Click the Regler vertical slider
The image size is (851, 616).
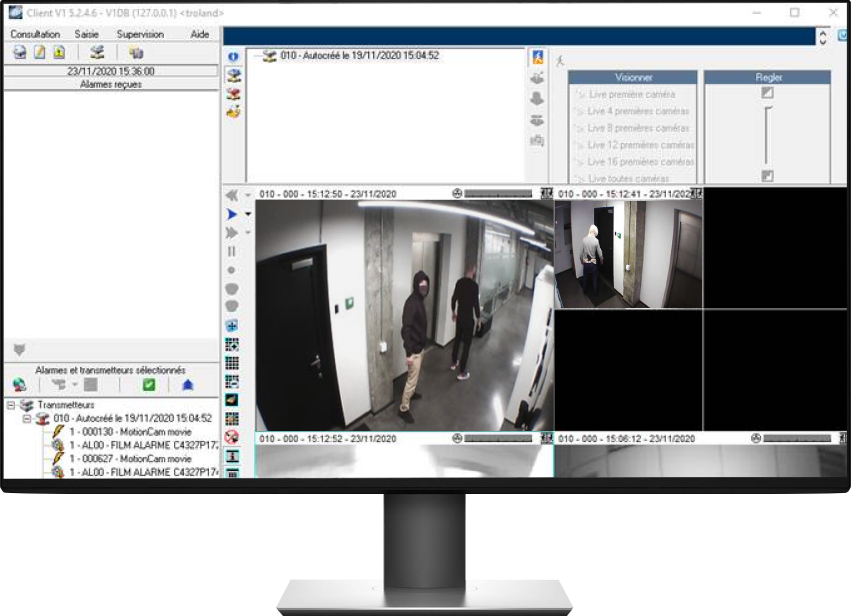[x=766, y=135]
